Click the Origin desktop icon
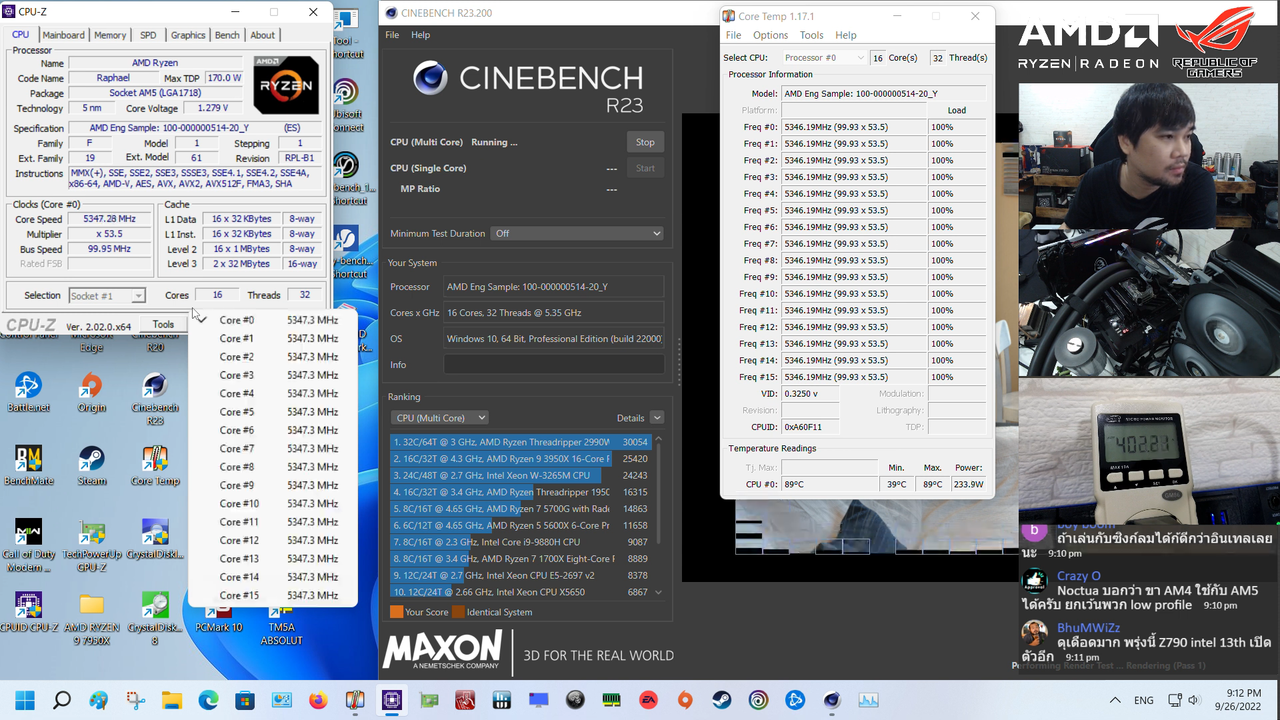The height and width of the screenshot is (720, 1280). tap(92, 387)
